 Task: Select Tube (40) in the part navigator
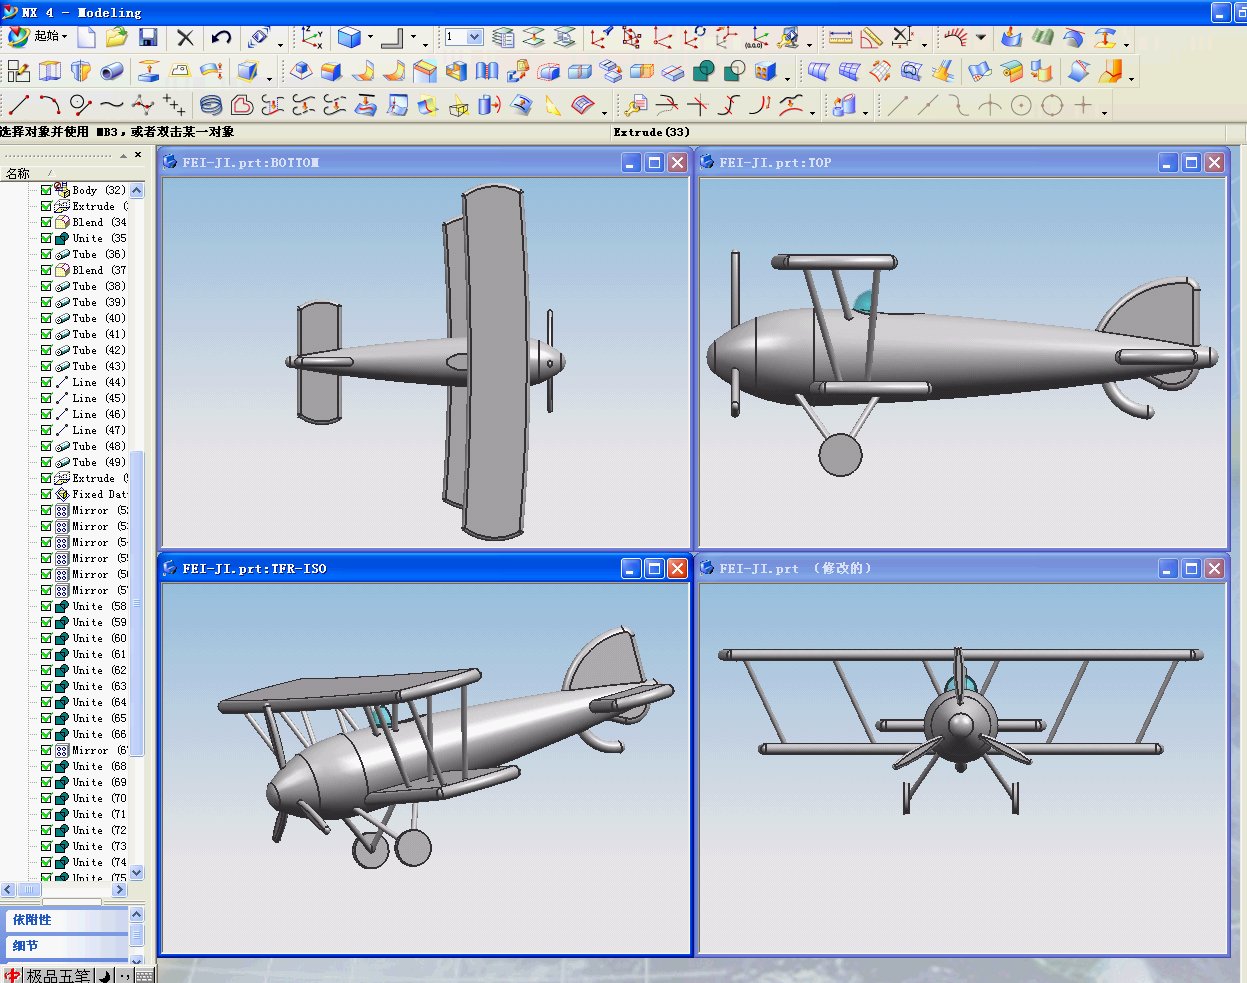click(x=98, y=318)
